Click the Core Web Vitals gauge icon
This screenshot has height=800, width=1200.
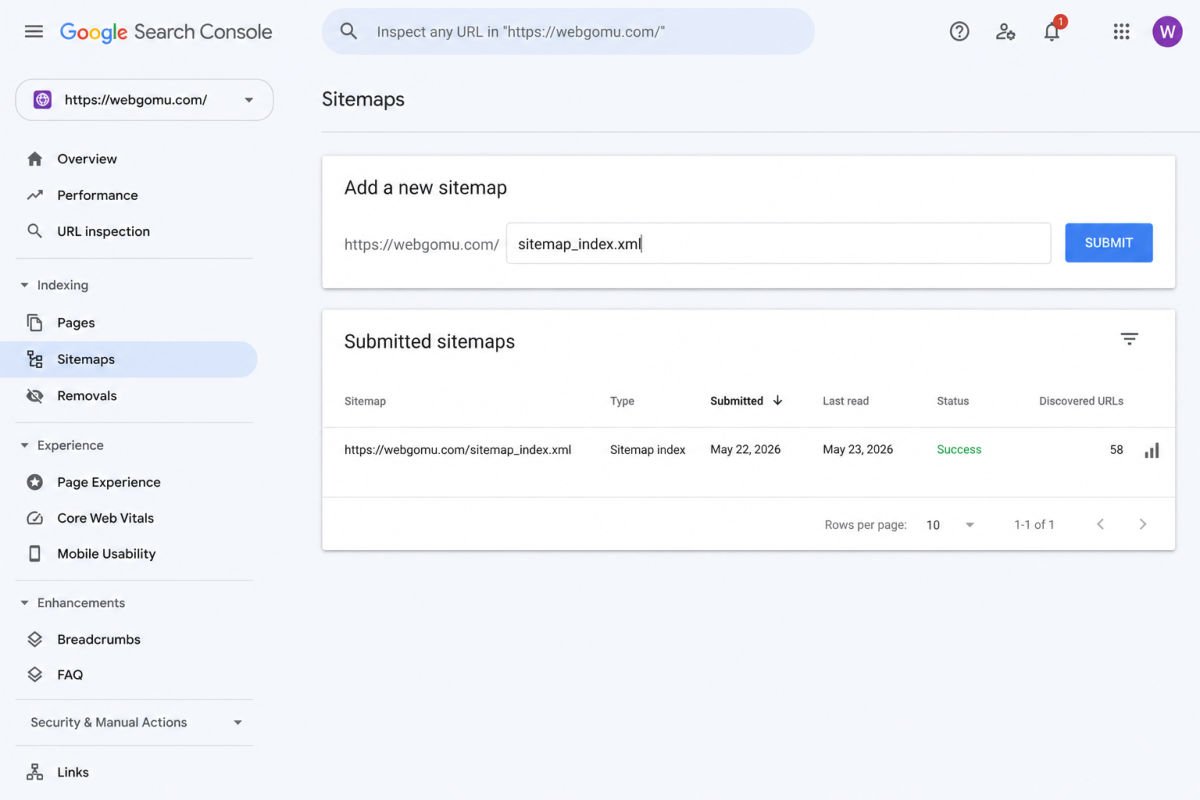(x=35, y=518)
